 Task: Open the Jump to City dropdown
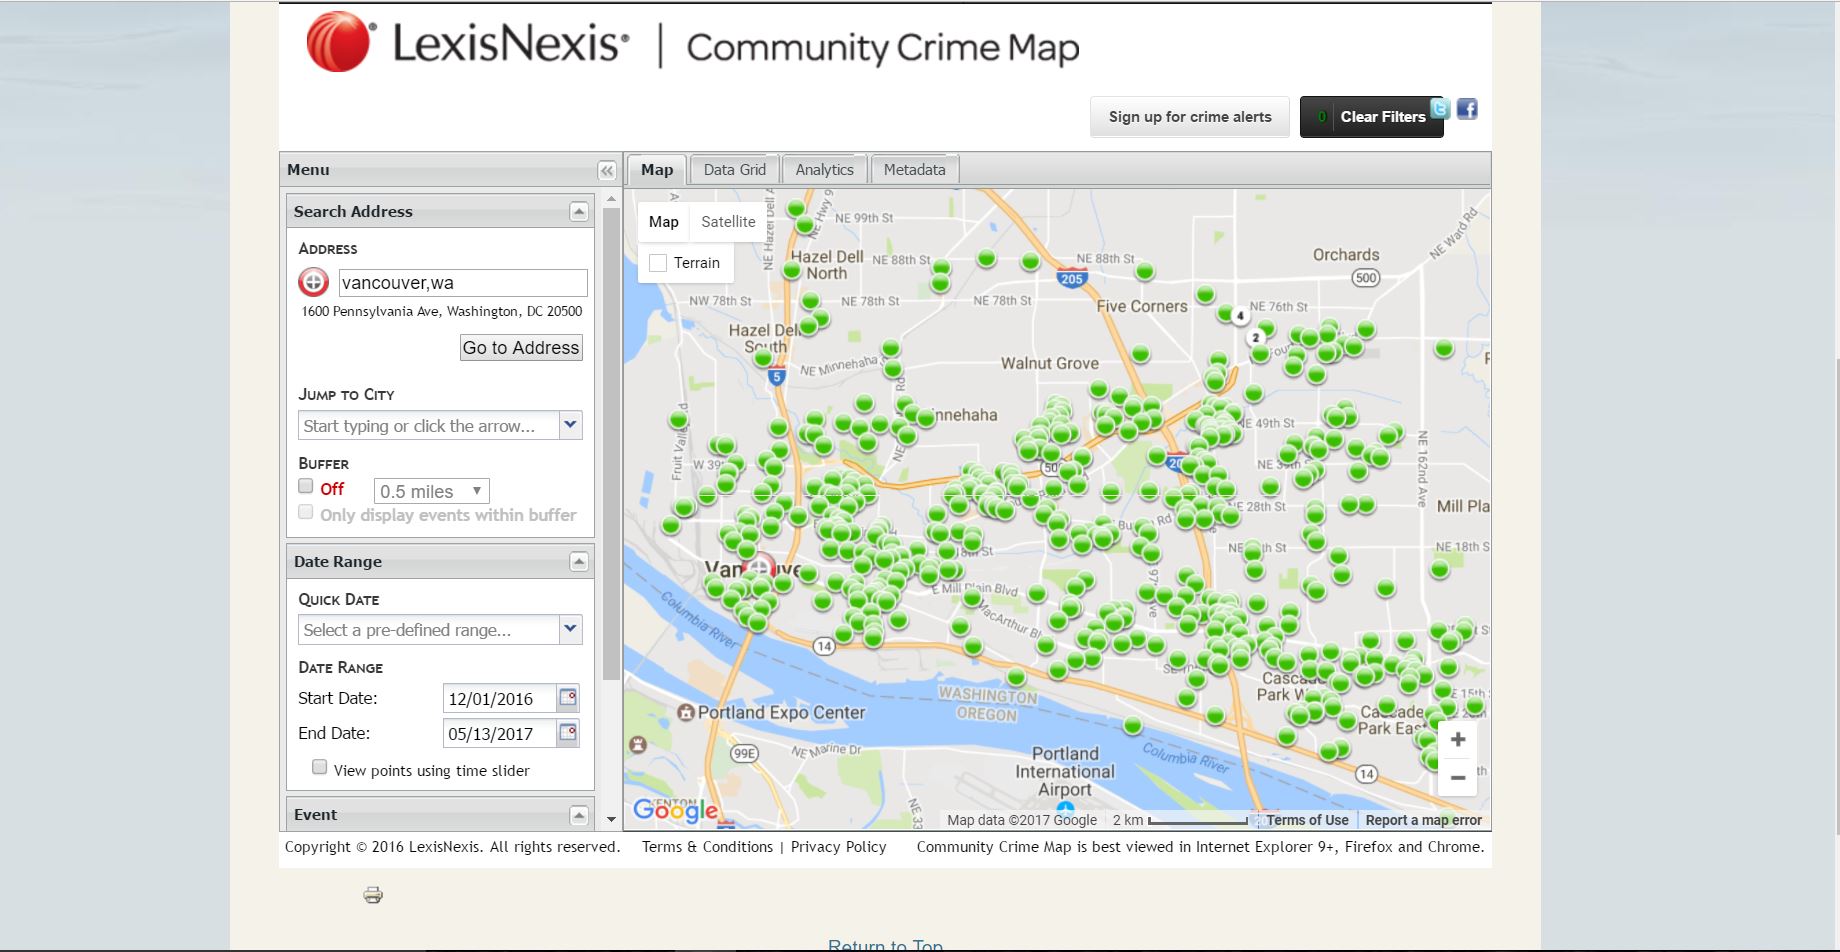point(571,425)
